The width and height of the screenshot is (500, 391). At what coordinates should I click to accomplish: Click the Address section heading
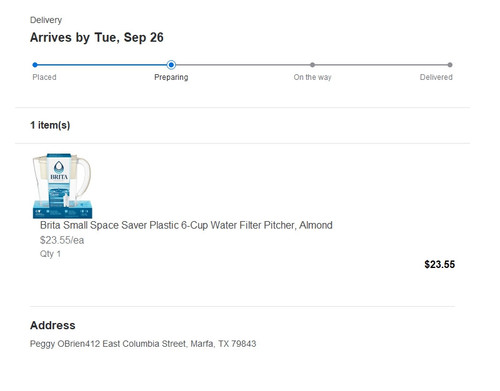pos(53,325)
